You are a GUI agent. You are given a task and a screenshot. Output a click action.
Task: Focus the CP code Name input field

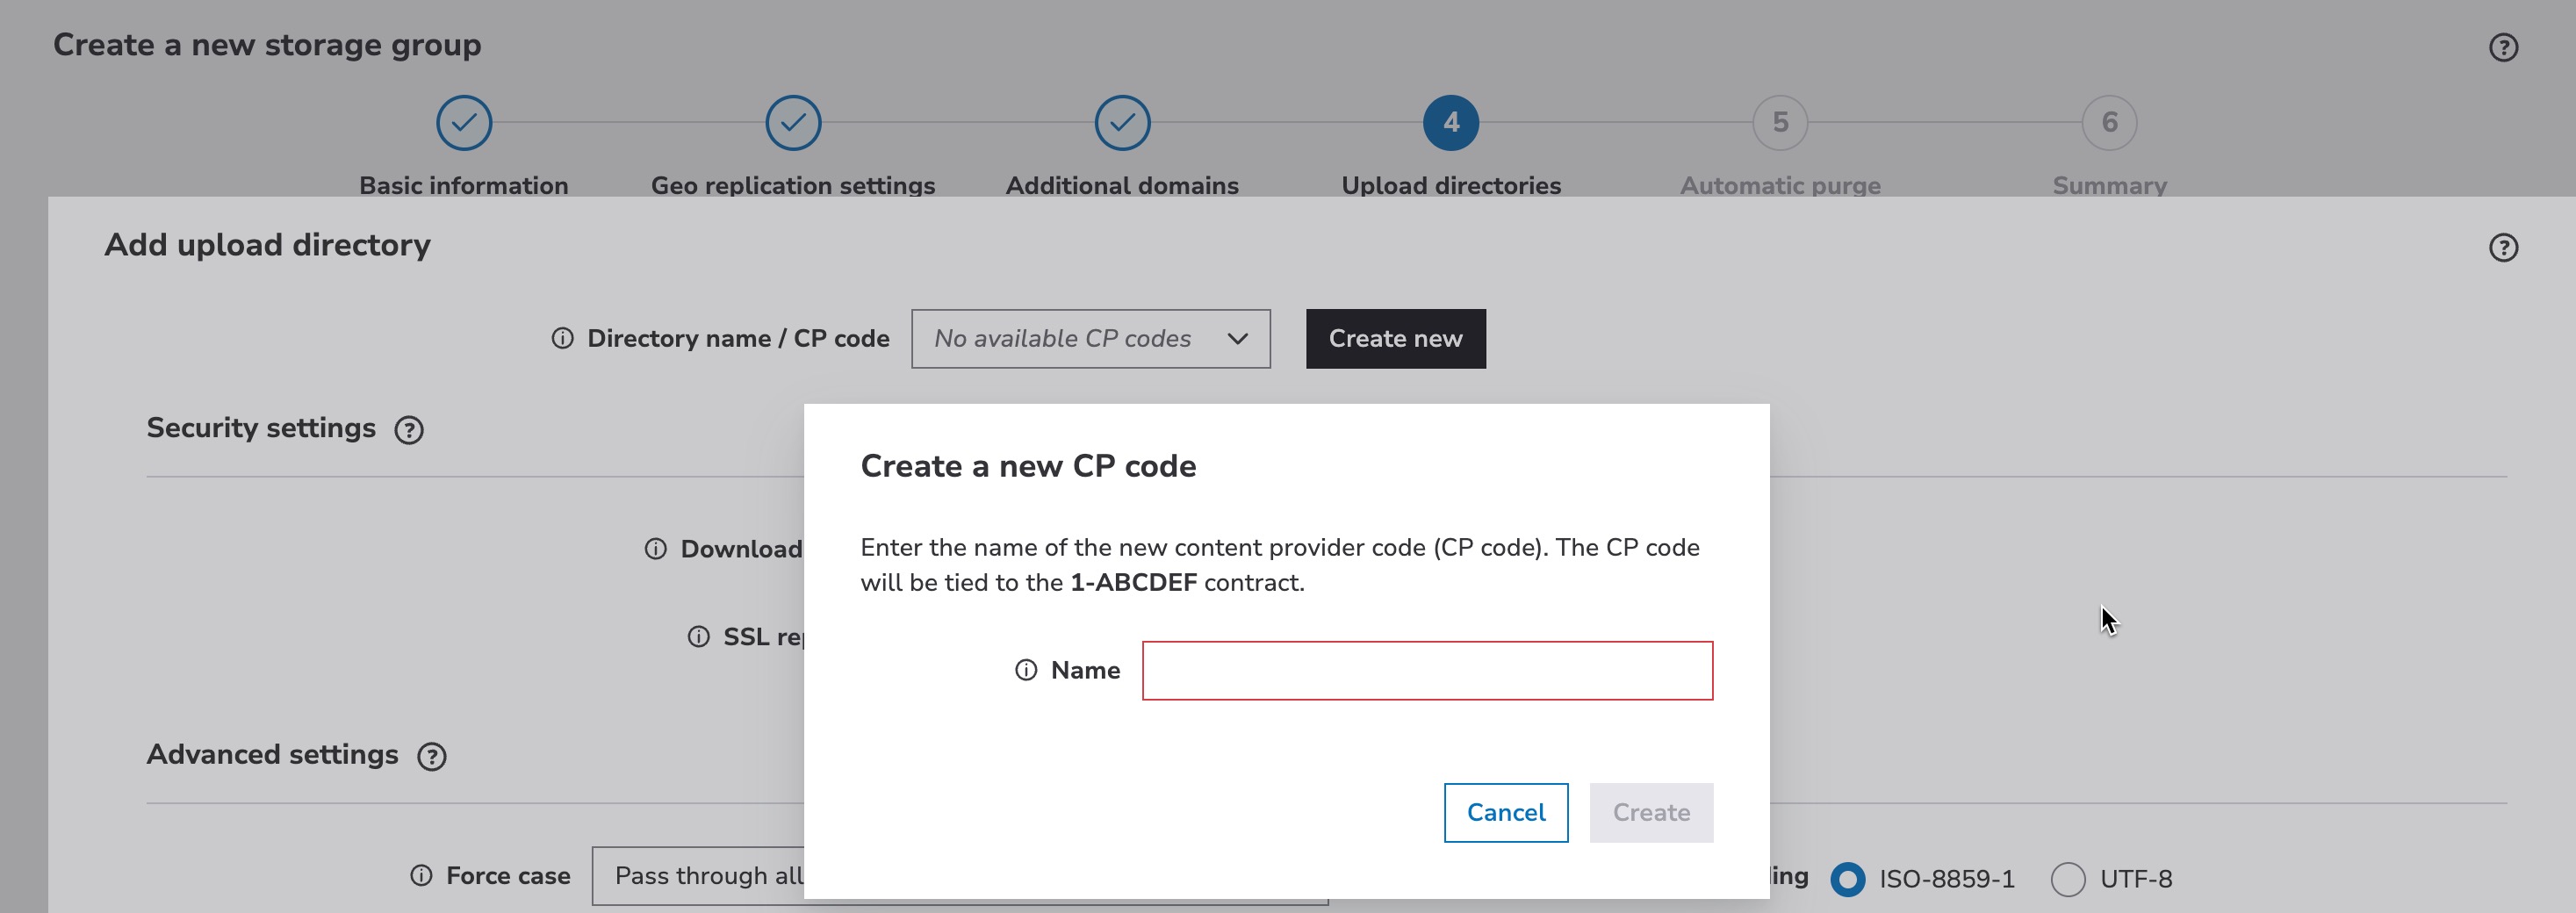point(1427,670)
